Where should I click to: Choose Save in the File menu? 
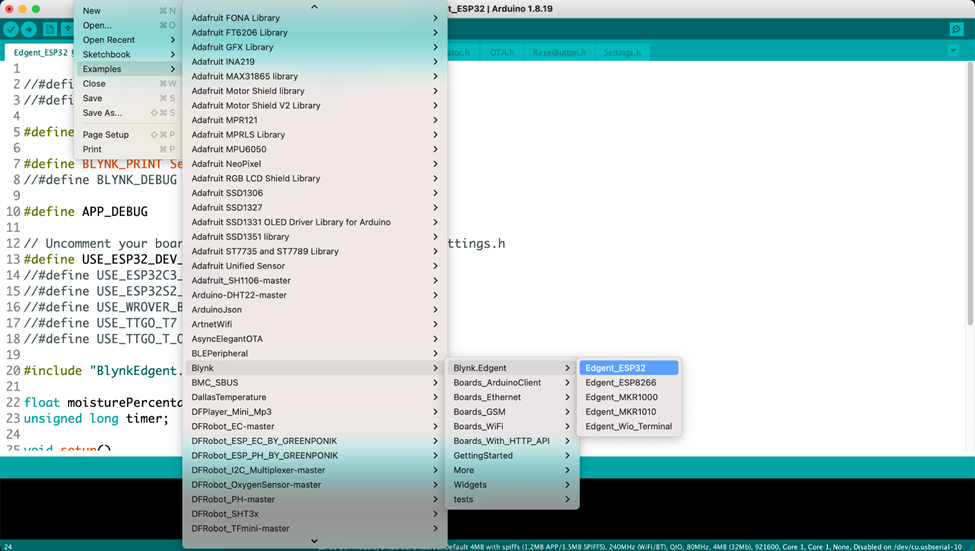coord(128,98)
